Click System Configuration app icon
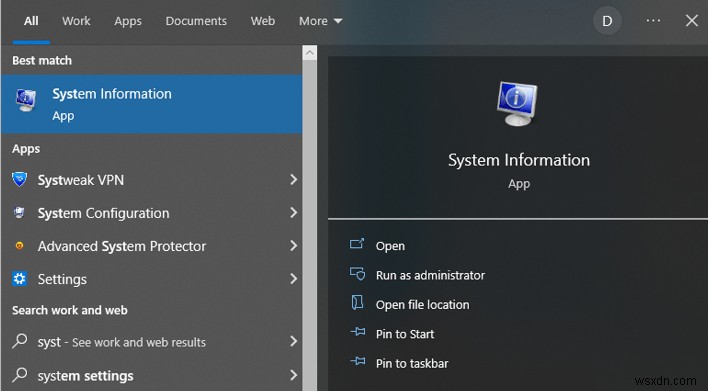Image resolution: width=708 pixels, height=391 pixels. (x=19, y=212)
